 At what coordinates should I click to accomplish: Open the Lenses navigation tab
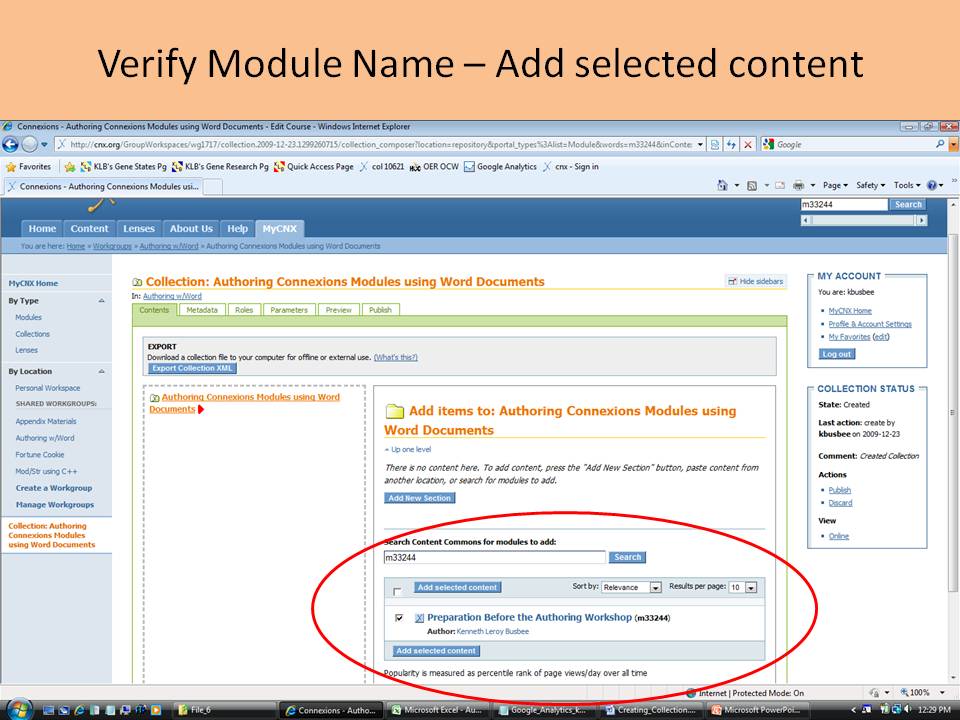pos(139,228)
